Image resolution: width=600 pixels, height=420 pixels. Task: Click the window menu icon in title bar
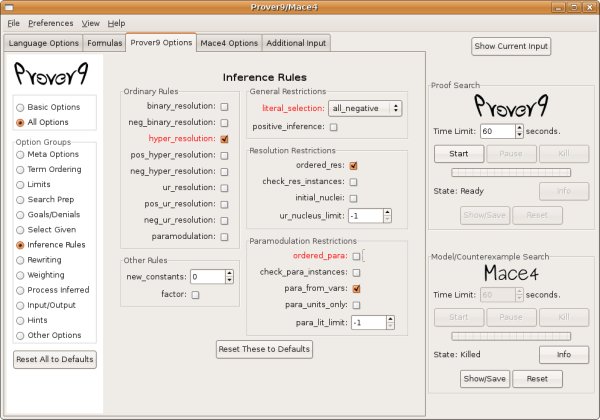click(x=9, y=7)
